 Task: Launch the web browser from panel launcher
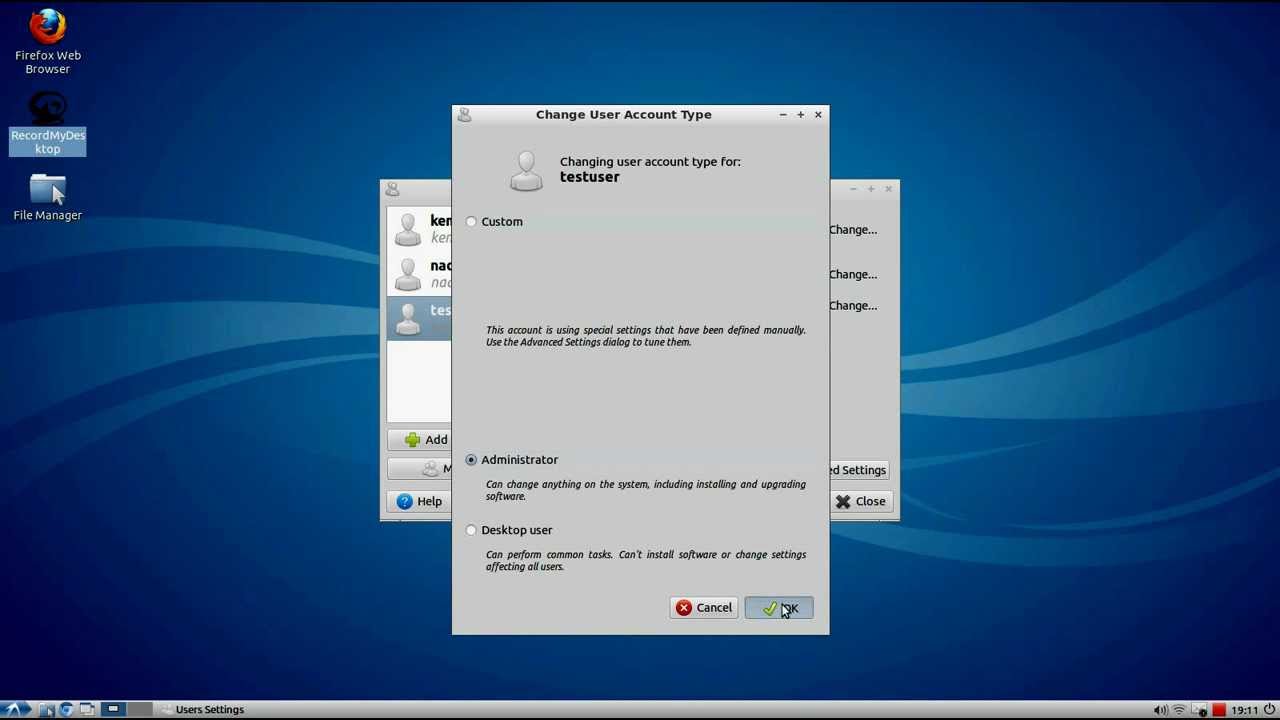pyautogui.click(x=66, y=710)
